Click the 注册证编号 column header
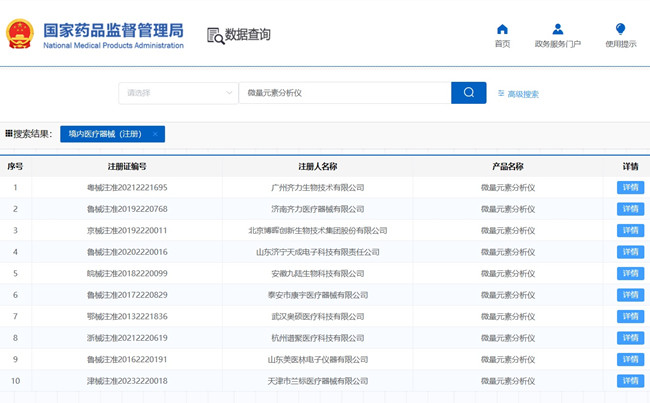 click(127, 166)
